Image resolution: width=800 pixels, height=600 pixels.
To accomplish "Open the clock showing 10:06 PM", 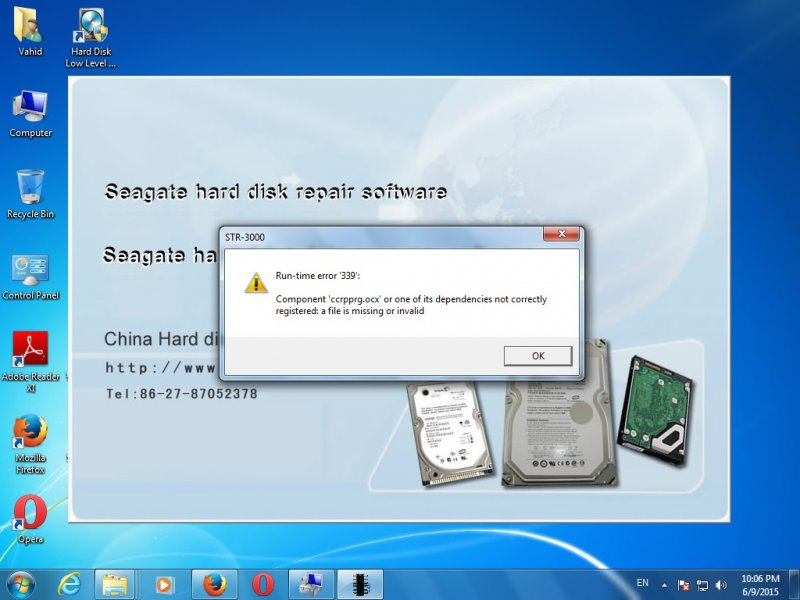I will click(760, 585).
